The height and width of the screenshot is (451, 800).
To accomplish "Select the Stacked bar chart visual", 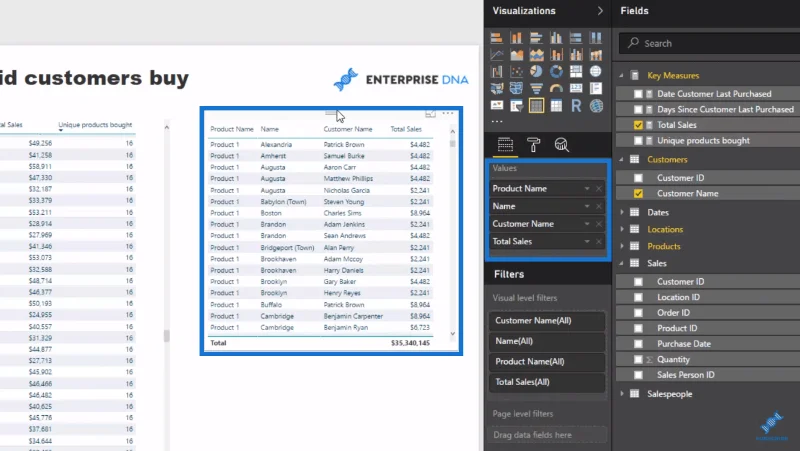I will 496,38.
